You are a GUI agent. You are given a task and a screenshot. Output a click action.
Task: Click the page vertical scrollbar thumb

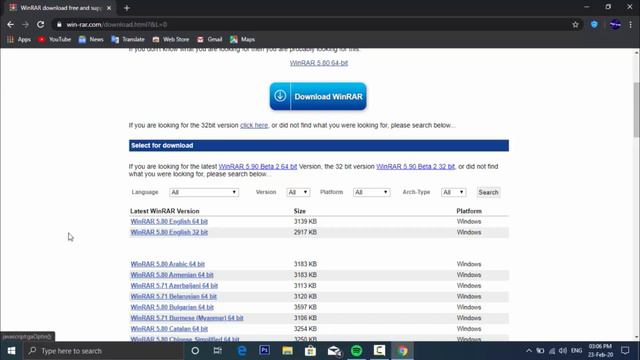[636, 110]
